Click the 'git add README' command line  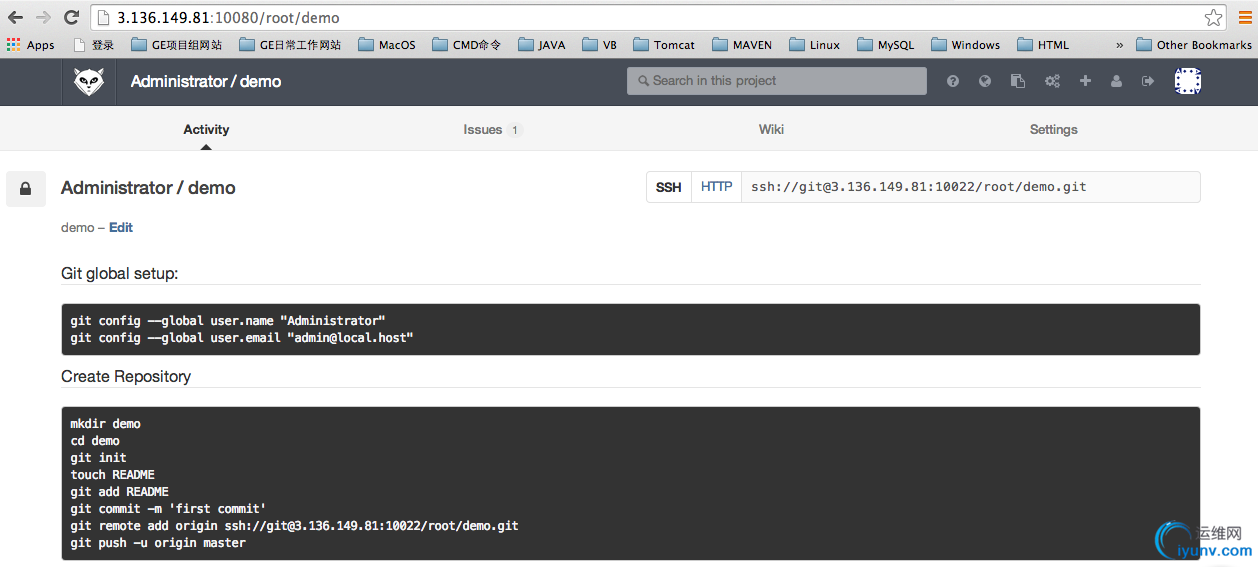pos(119,492)
